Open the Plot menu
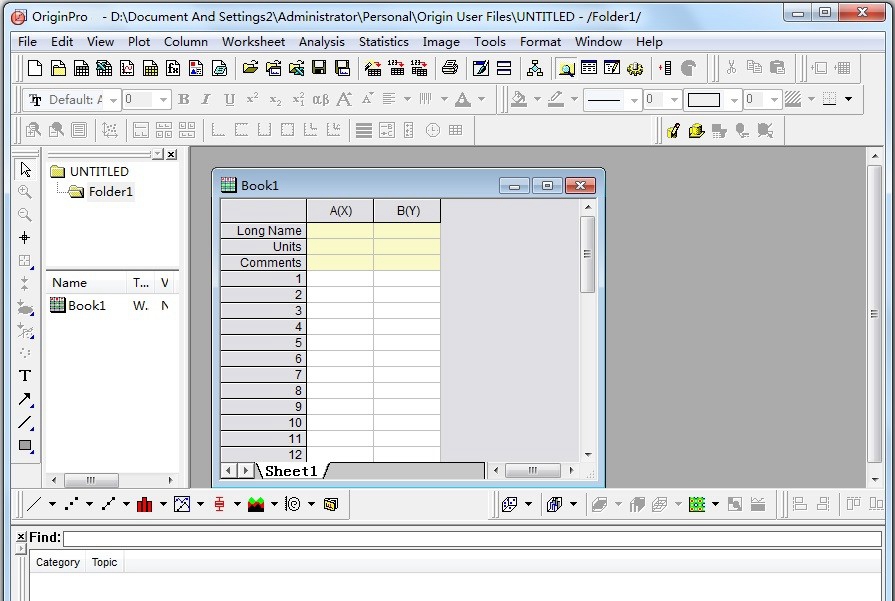Screen dimensions: 895x601 pyautogui.click(x=139, y=42)
